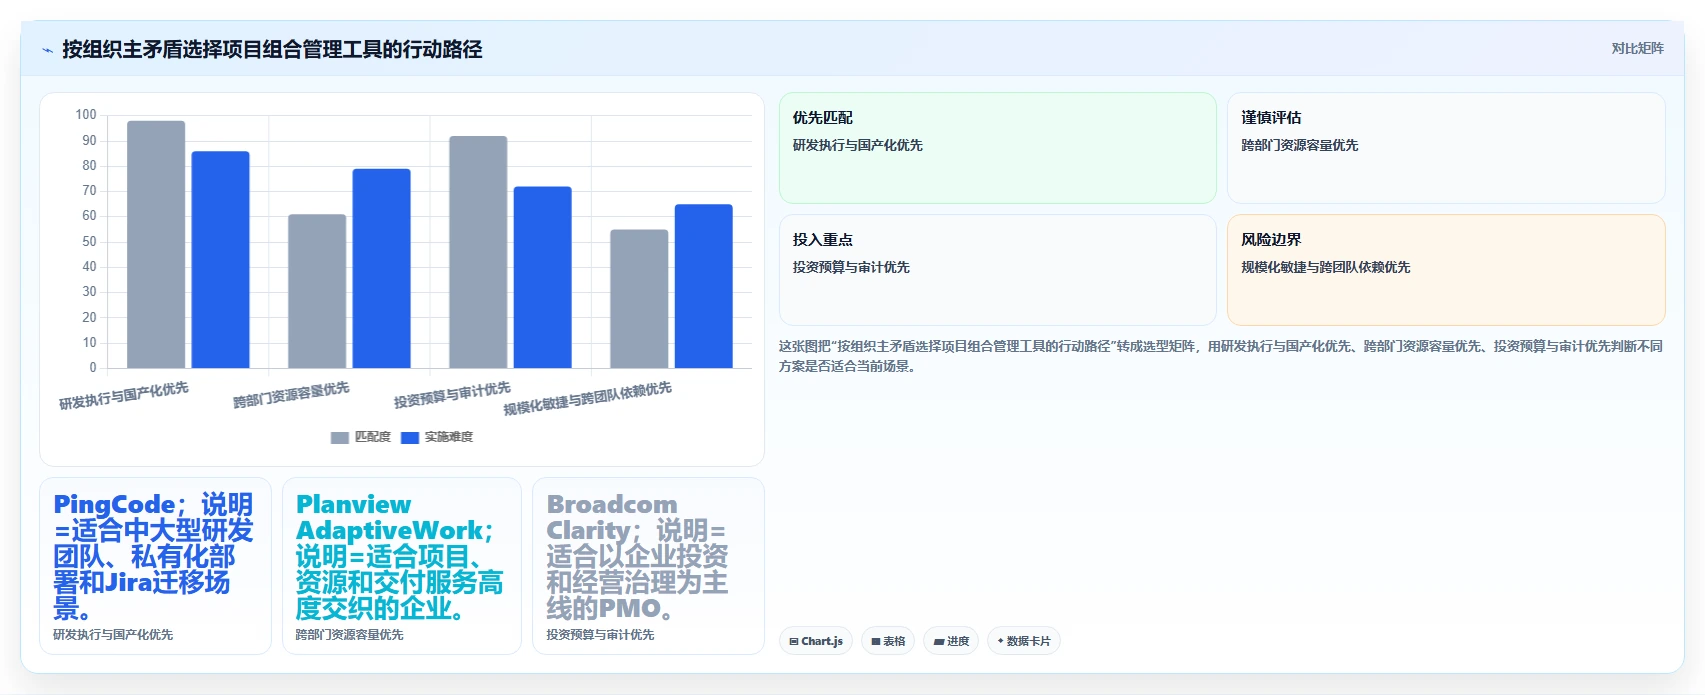Click the gray 匹配度 bar for 研发执行与国产化优先
The width and height of the screenshot is (1705, 695).
click(x=156, y=245)
